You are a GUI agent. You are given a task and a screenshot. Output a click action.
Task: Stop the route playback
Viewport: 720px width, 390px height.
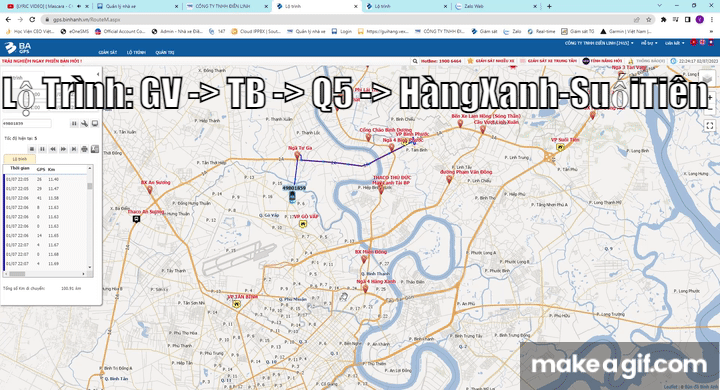[x=32, y=149]
